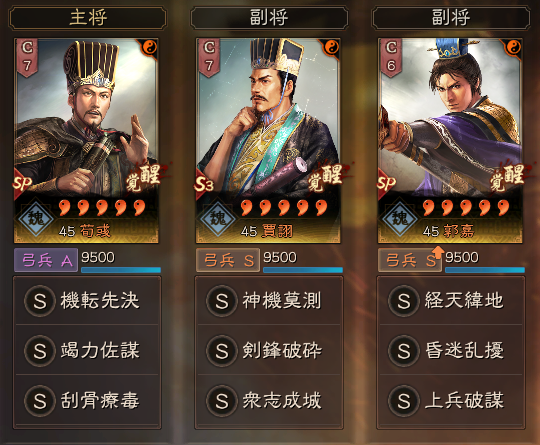Click 賈詡's blue troop count bar
Viewport: 540px width, 445px height.
[303, 270]
